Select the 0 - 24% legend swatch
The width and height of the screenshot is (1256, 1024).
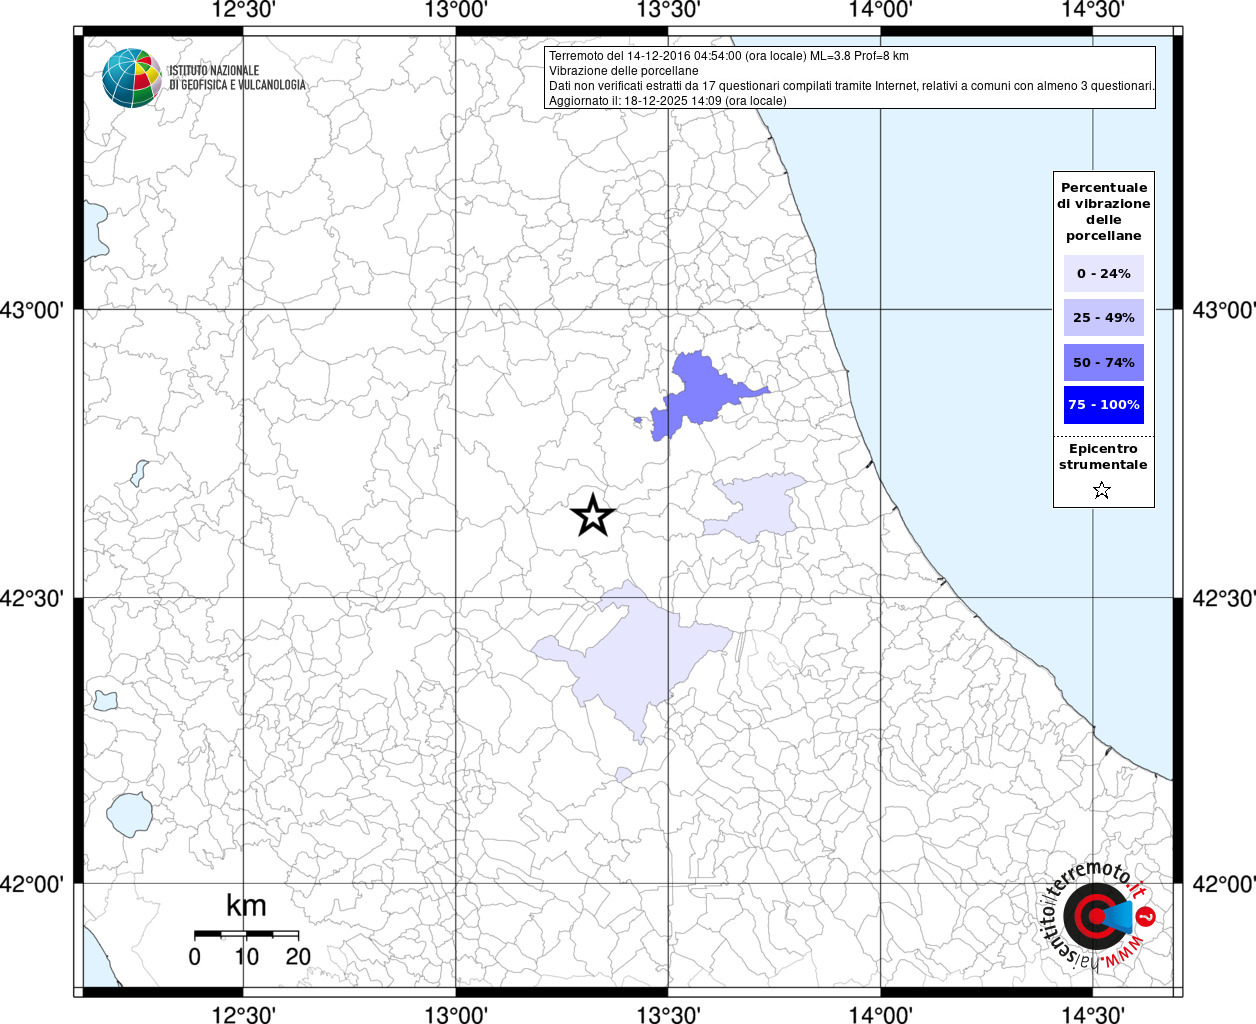(1103, 273)
